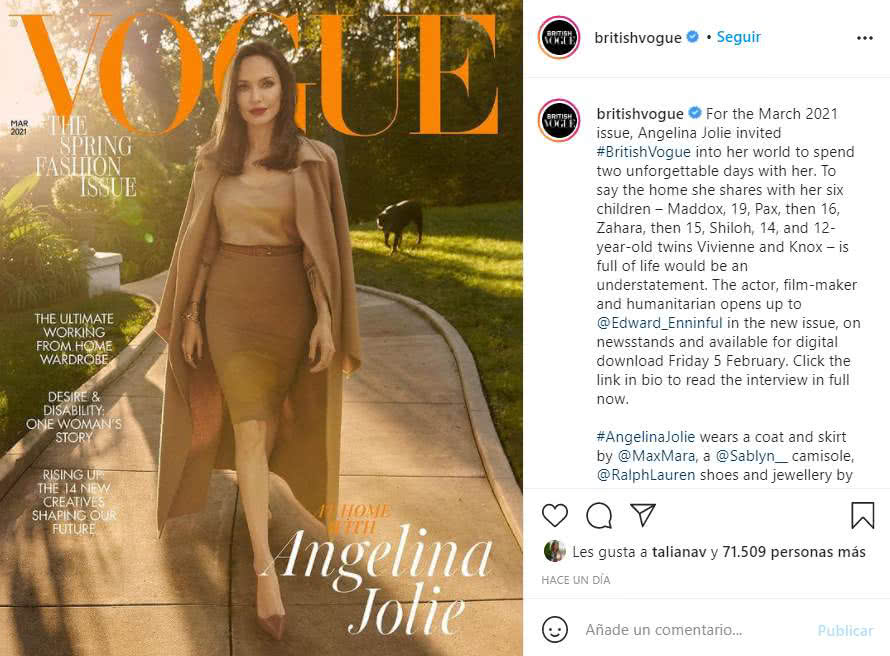Open the #AngelinaJolie hashtag link
Viewport: 890px width, 656px height.
click(x=645, y=437)
